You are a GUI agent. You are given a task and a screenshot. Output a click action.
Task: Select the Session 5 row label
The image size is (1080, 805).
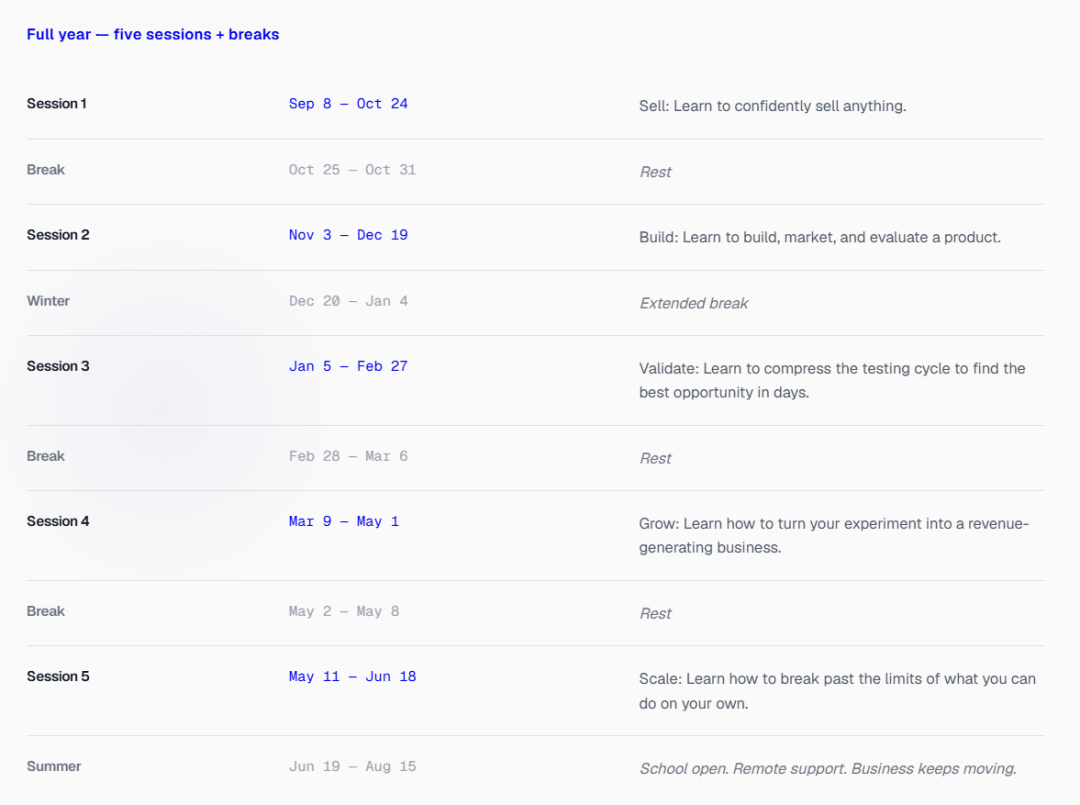[58, 676]
